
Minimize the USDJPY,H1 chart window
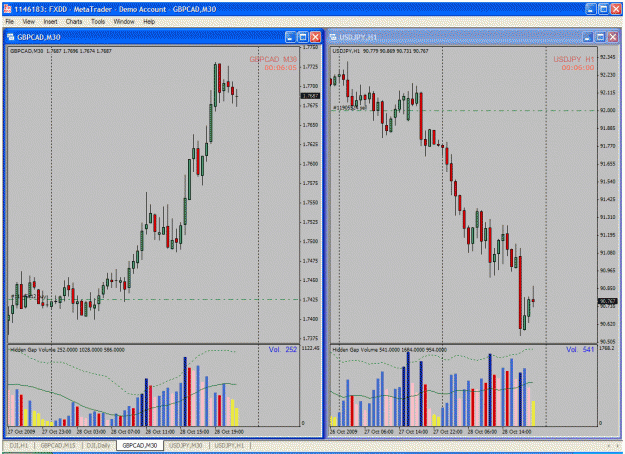pos(588,37)
